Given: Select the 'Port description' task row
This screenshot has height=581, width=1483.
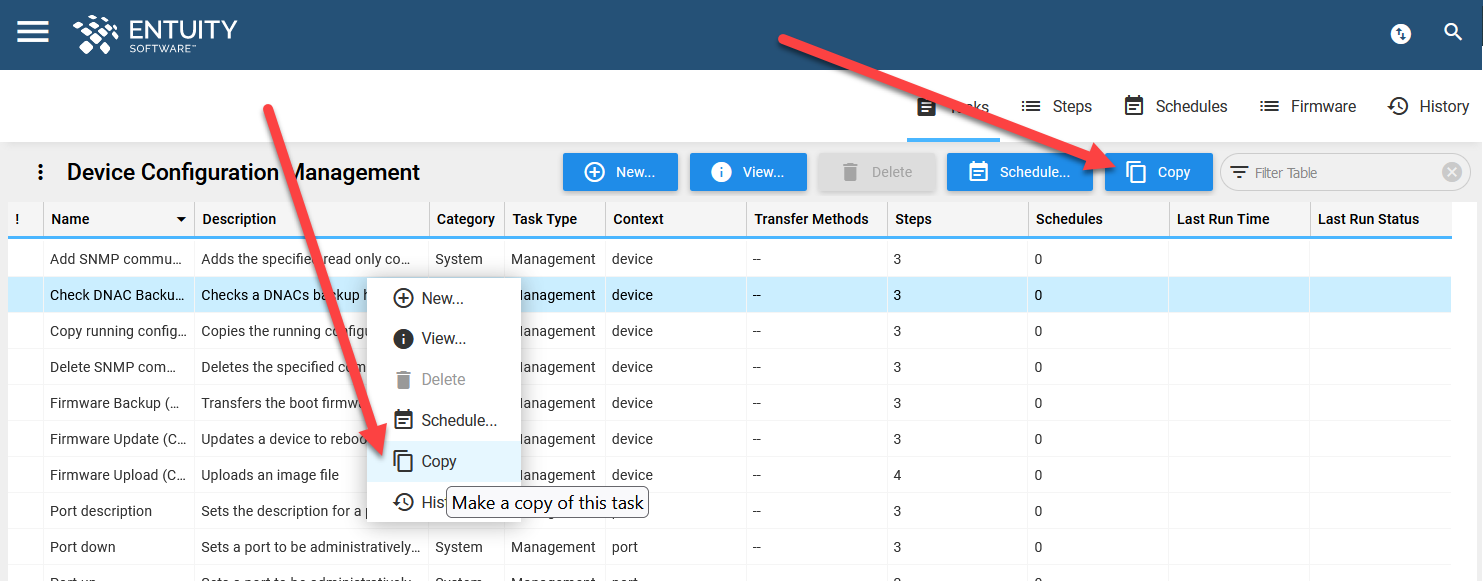Looking at the screenshot, I should pyautogui.click(x=730, y=511).
